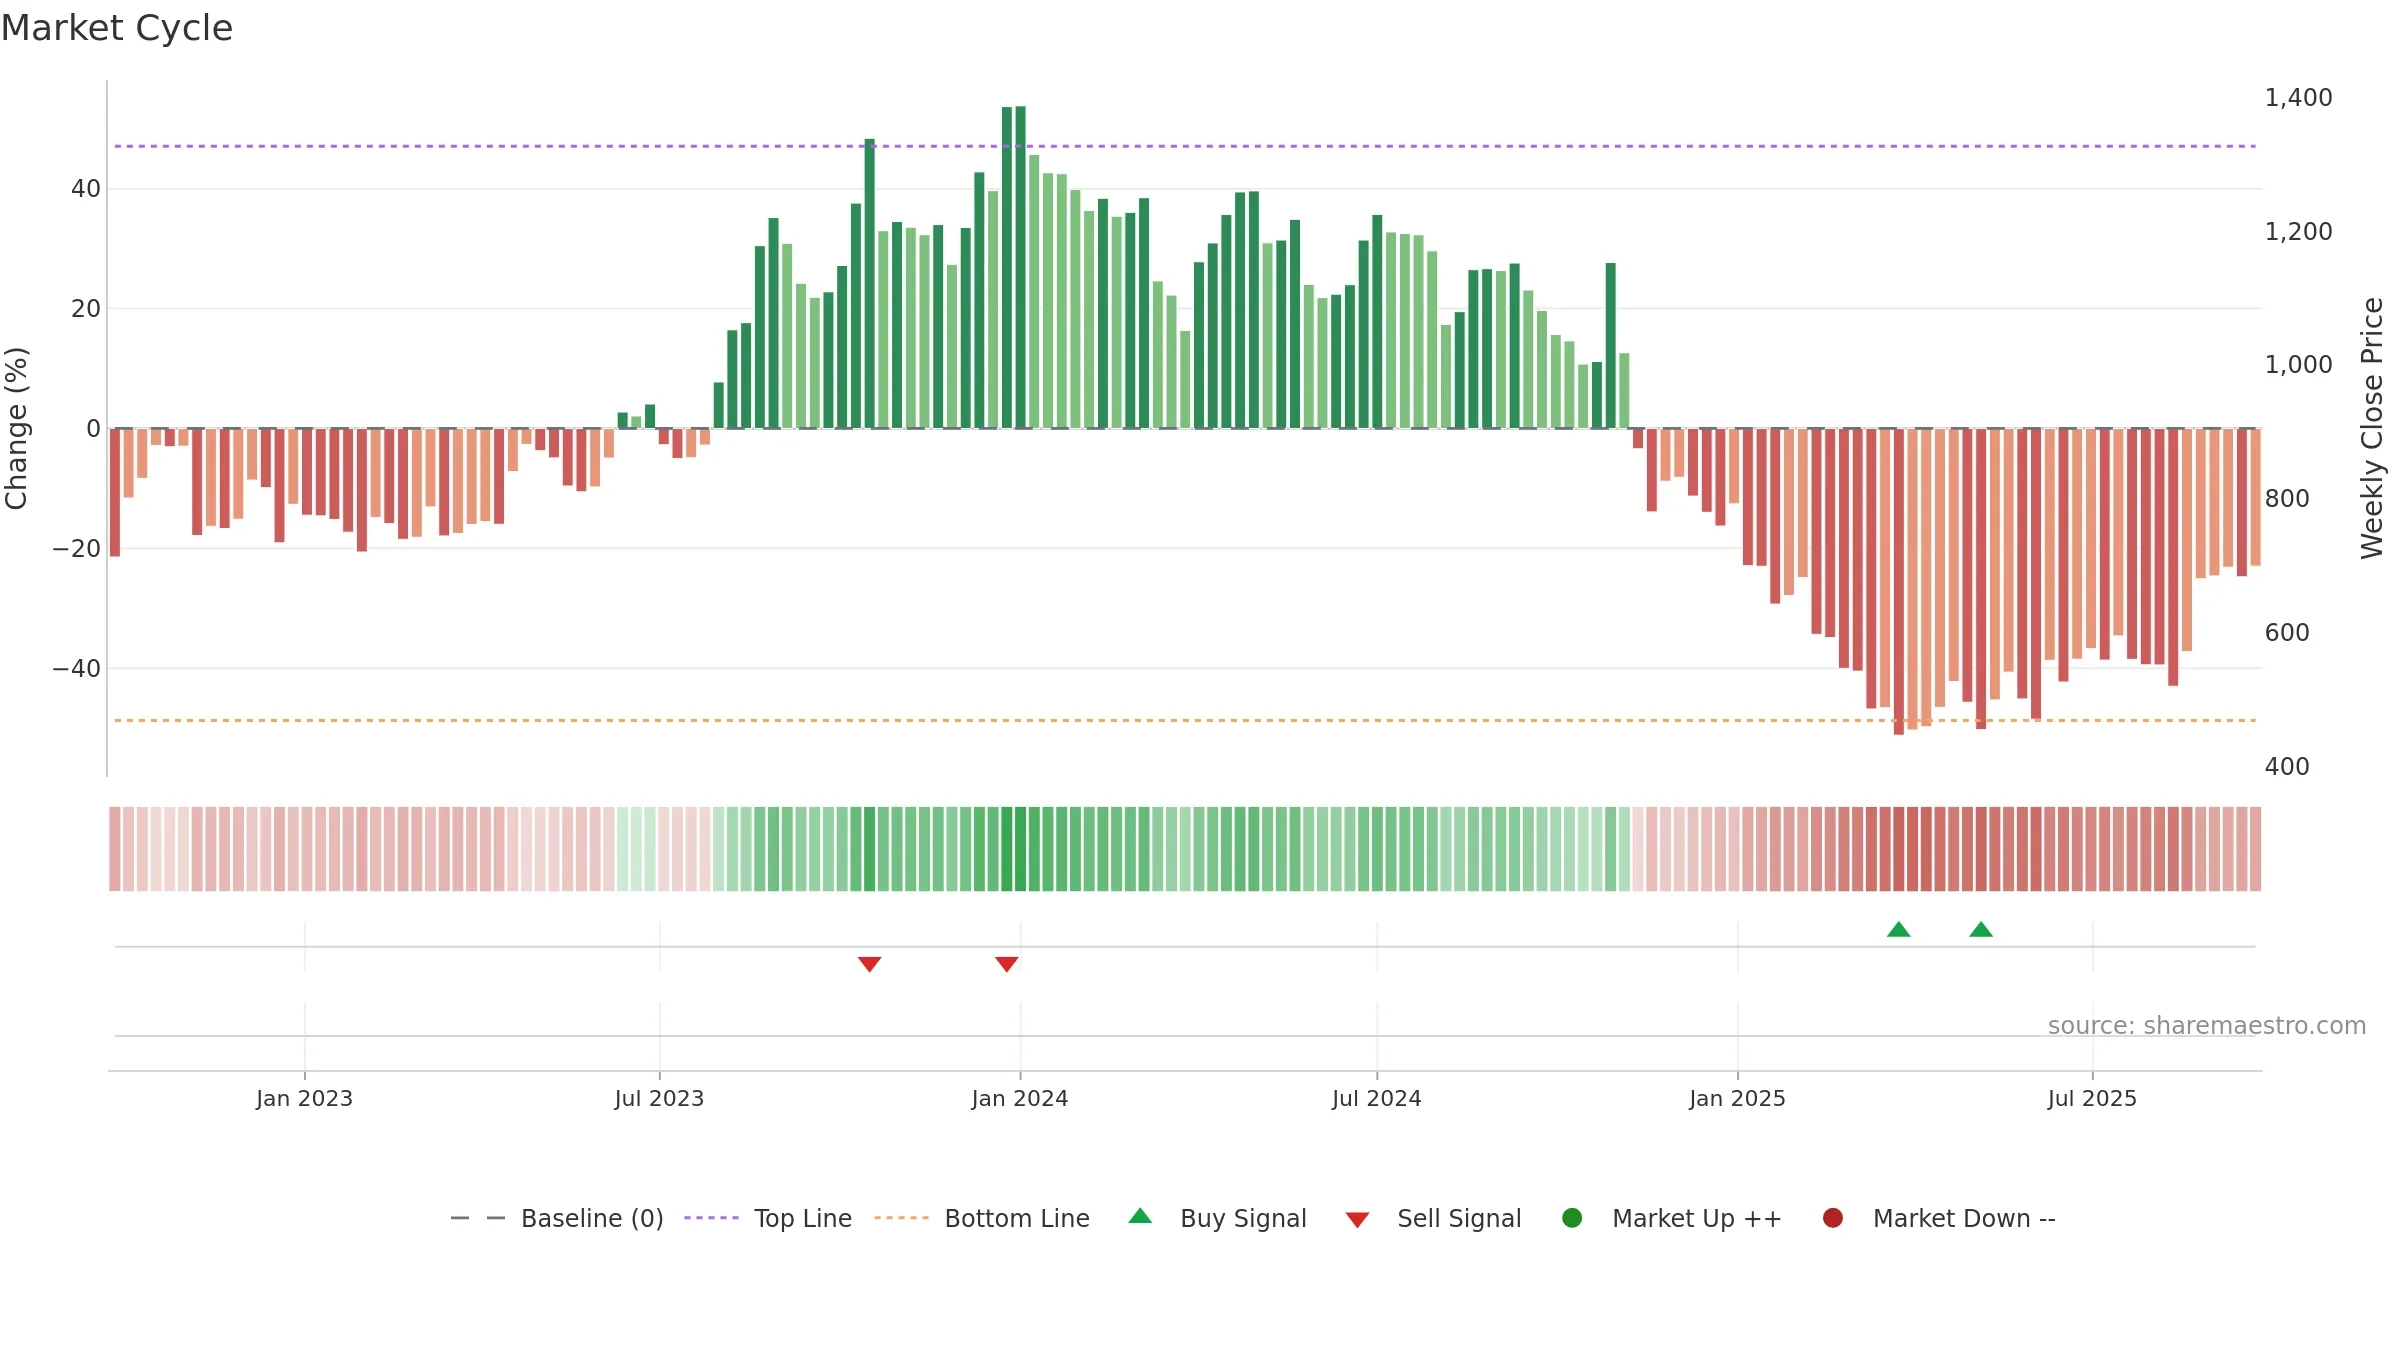Click the 800 right axis tick label

pos(2287,499)
